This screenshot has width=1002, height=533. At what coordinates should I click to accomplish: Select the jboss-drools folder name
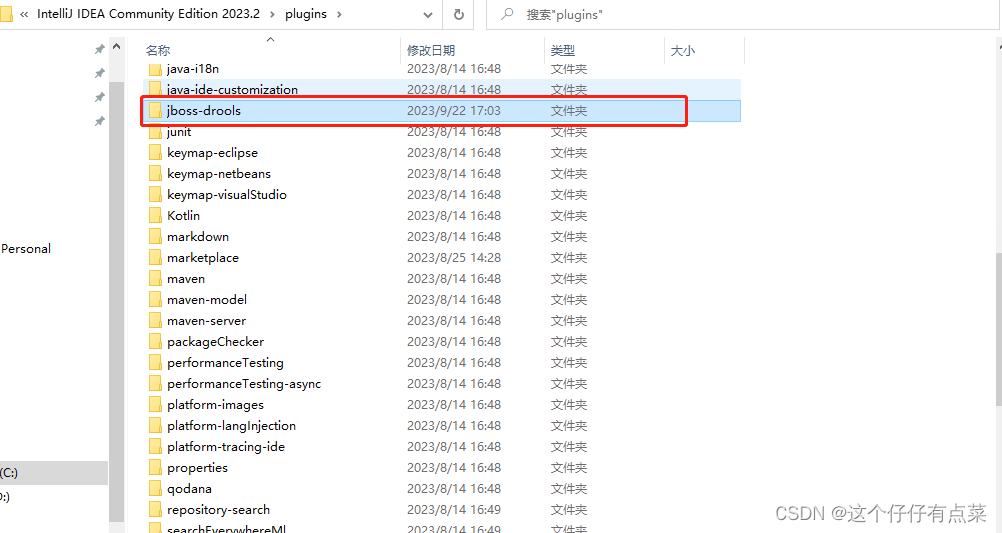click(x=204, y=111)
